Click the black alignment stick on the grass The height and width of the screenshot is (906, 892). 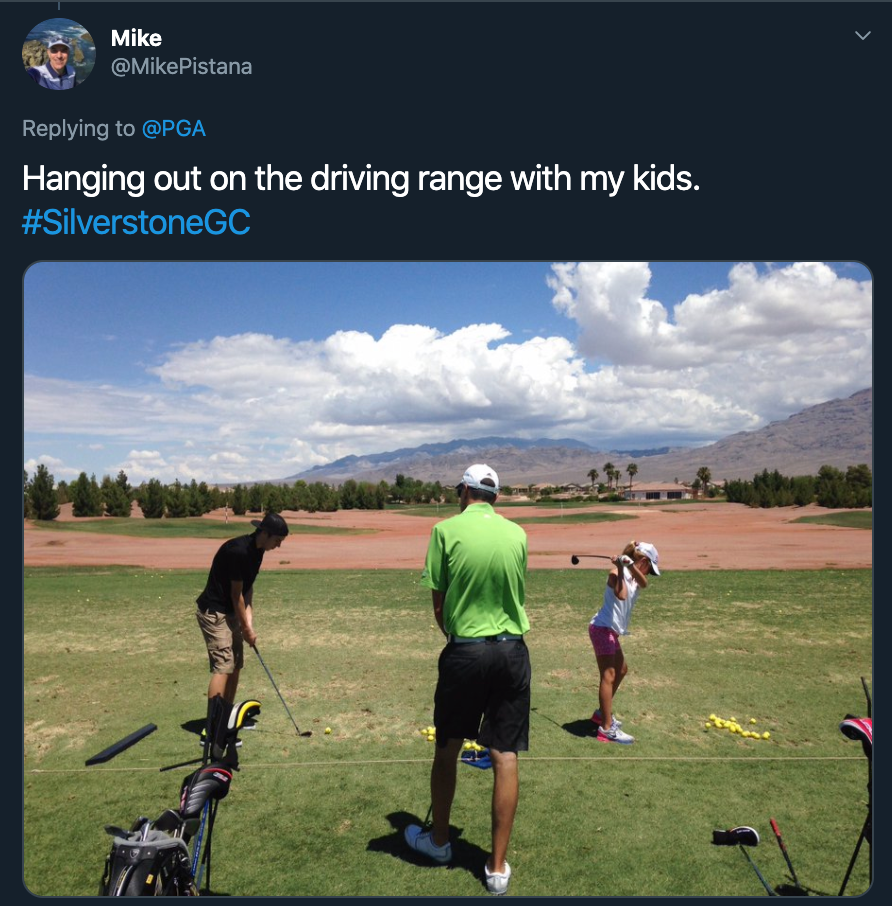(x=121, y=745)
